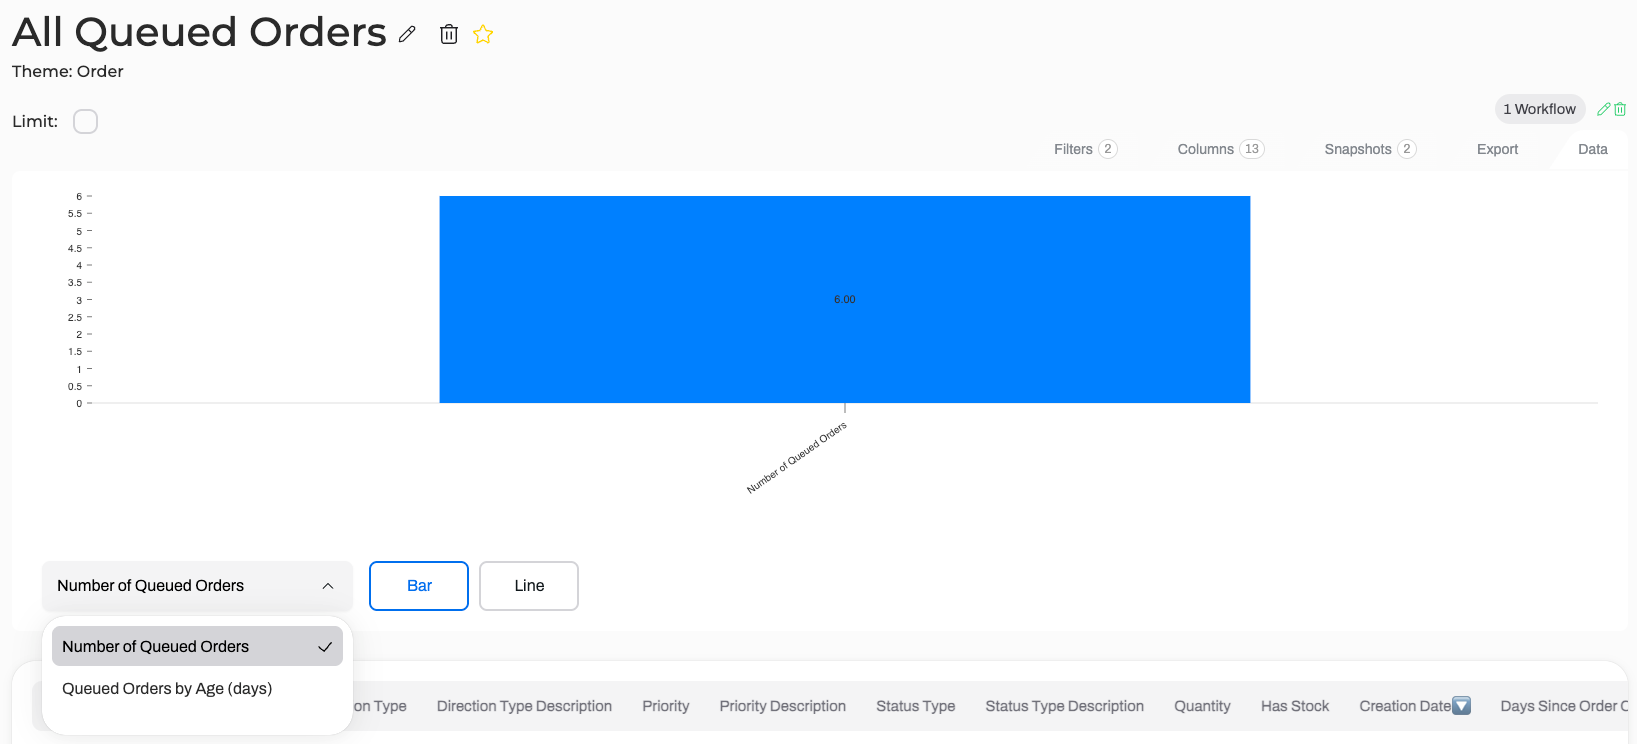Switch to the Data tab

pyautogui.click(x=1592, y=149)
